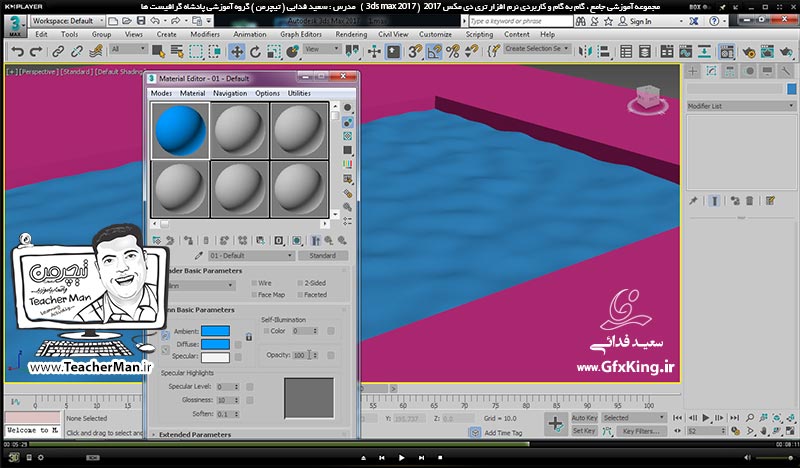Click Assign Material to Selection icon
Viewport: 800px width, 468px height.
(188, 240)
